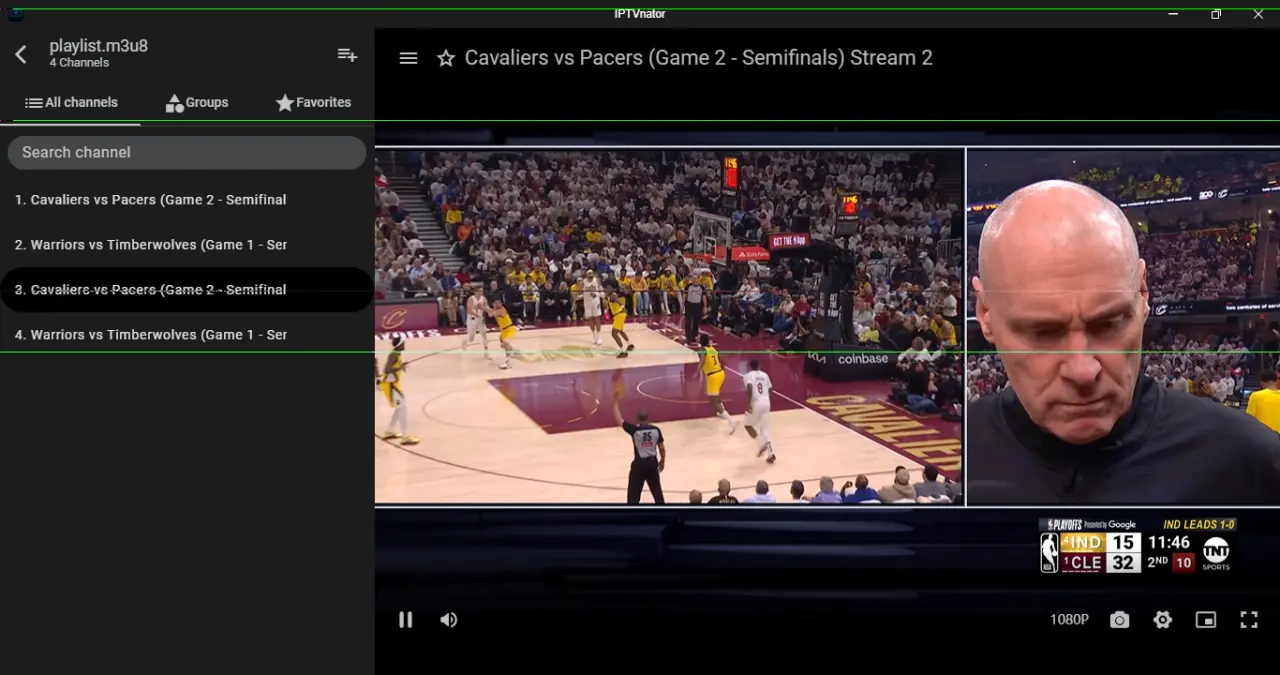Focus the Search channel field
1280x675 pixels.
(x=187, y=152)
